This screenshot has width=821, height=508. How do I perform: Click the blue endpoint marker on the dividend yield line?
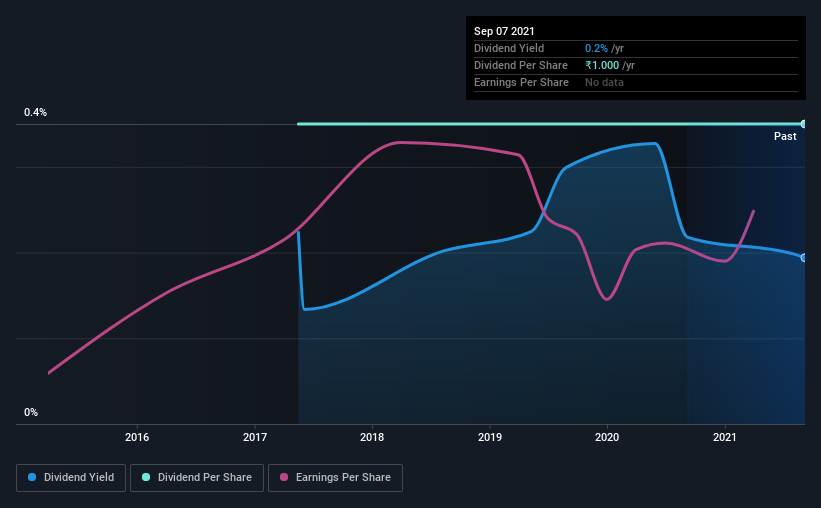tap(803, 258)
